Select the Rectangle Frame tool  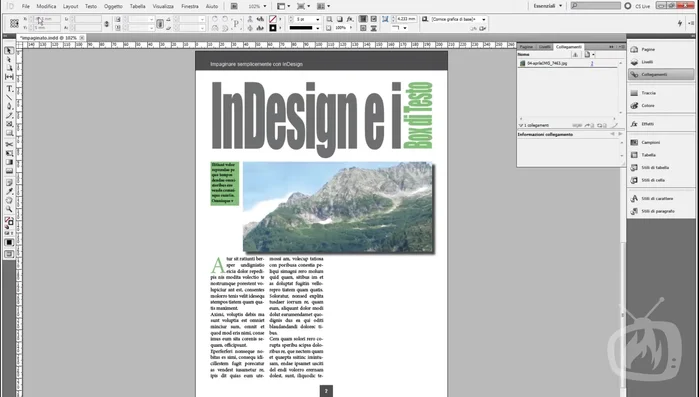(9, 124)
